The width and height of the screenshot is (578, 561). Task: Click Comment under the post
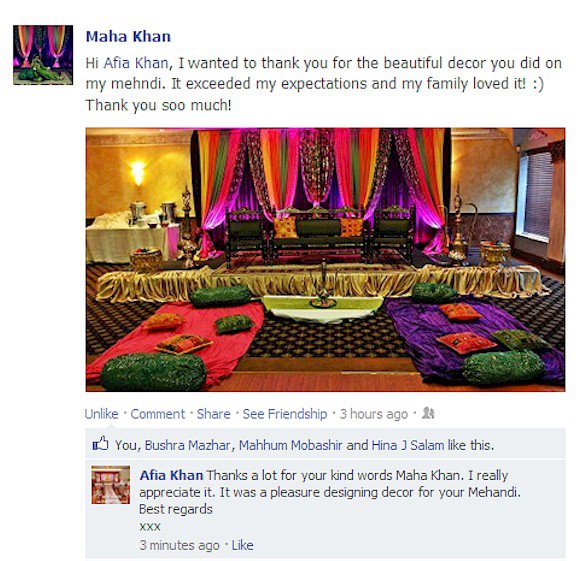click(158, 414)
